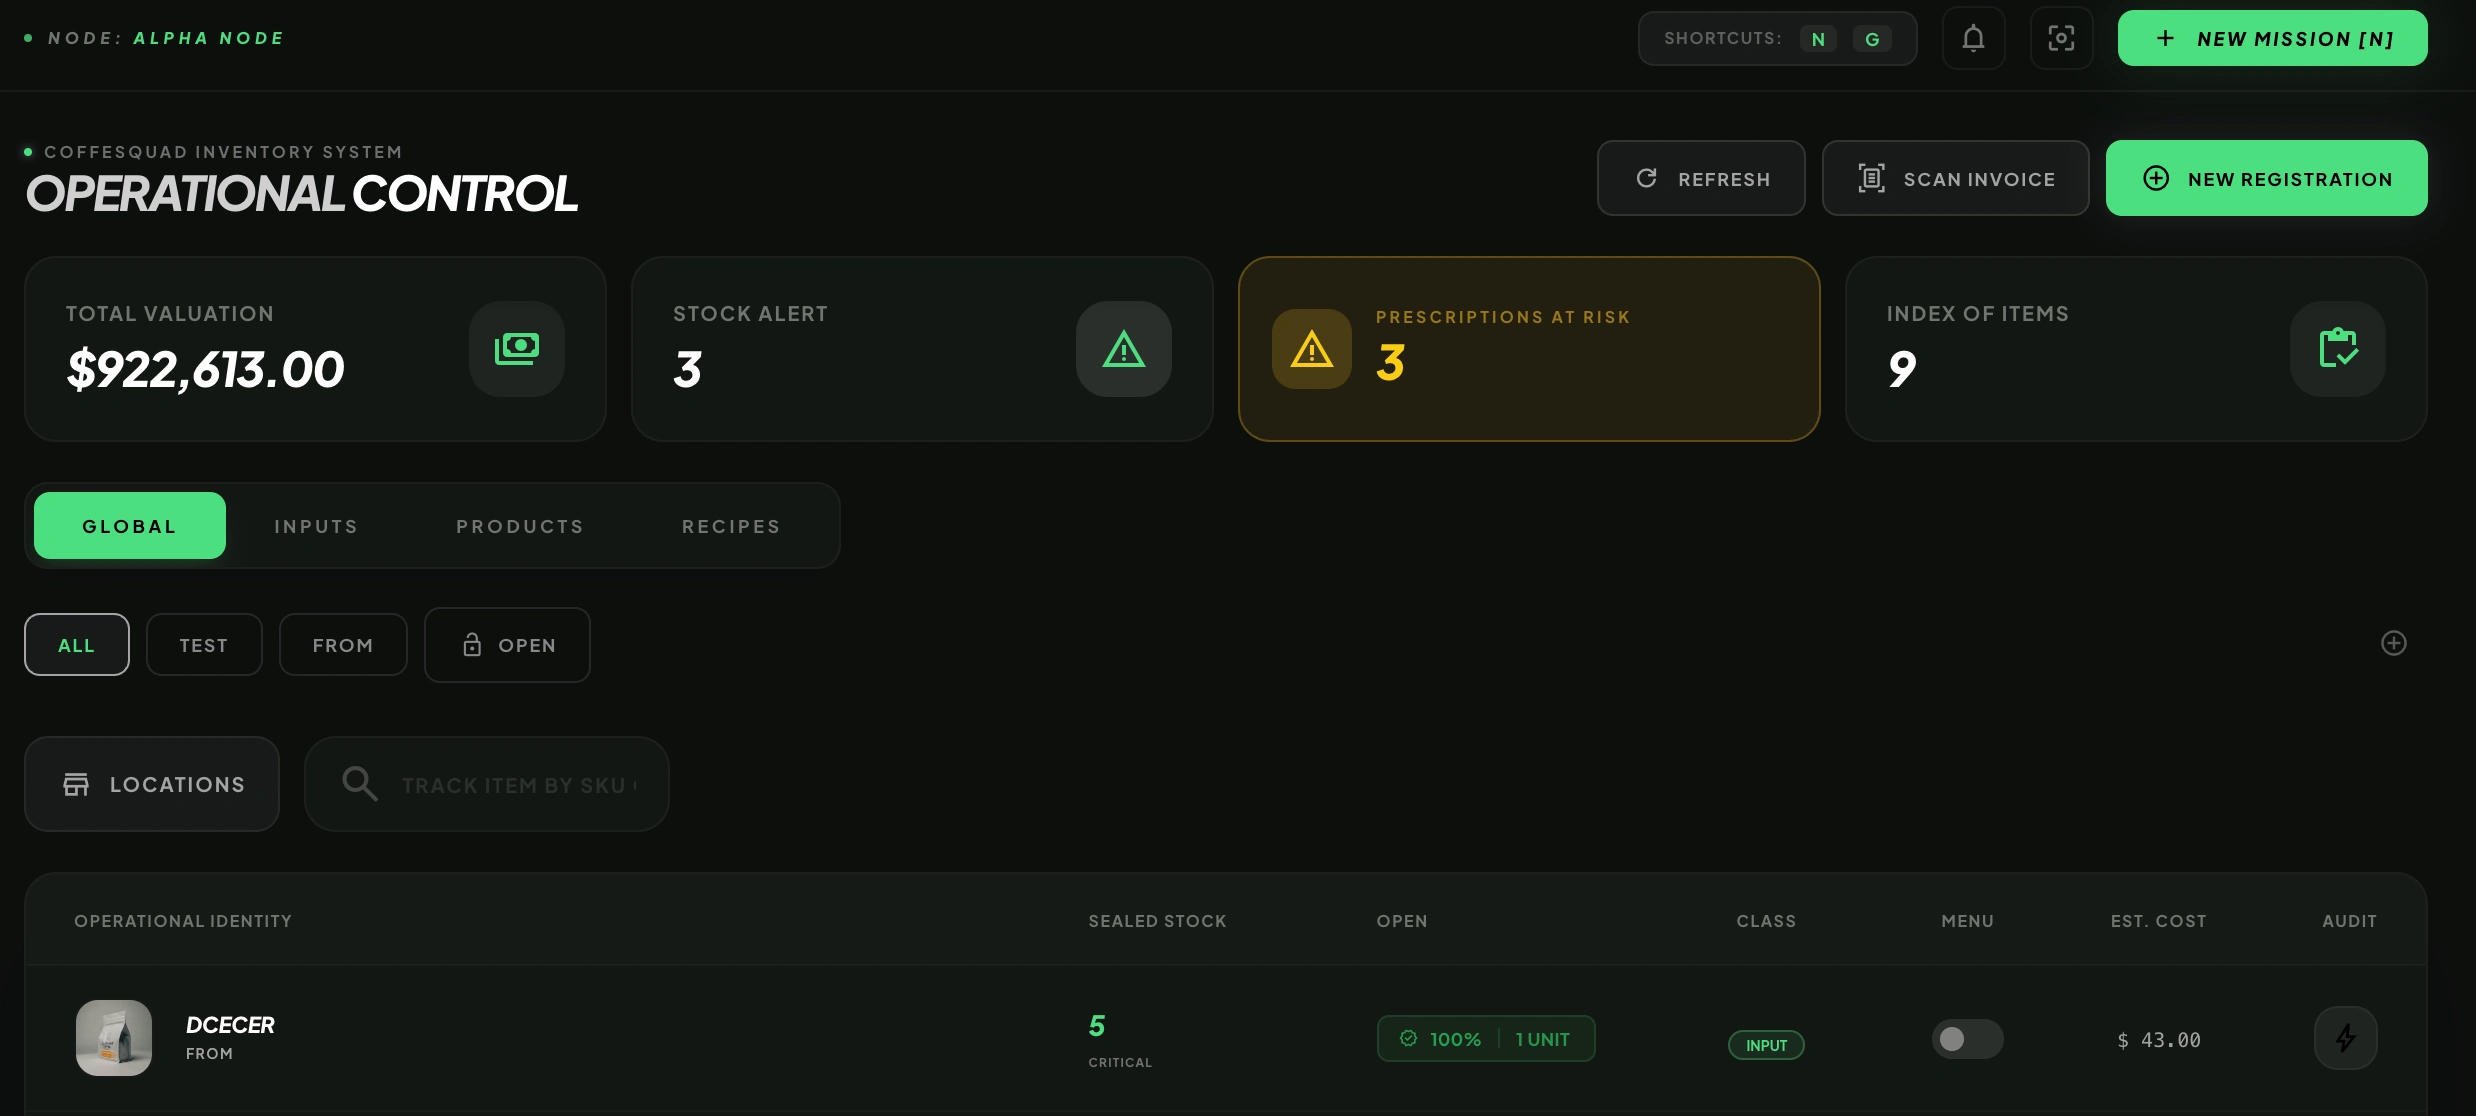Open the Products tab
Viewport: 2476px width, 1116px height.
coord(520,526)
